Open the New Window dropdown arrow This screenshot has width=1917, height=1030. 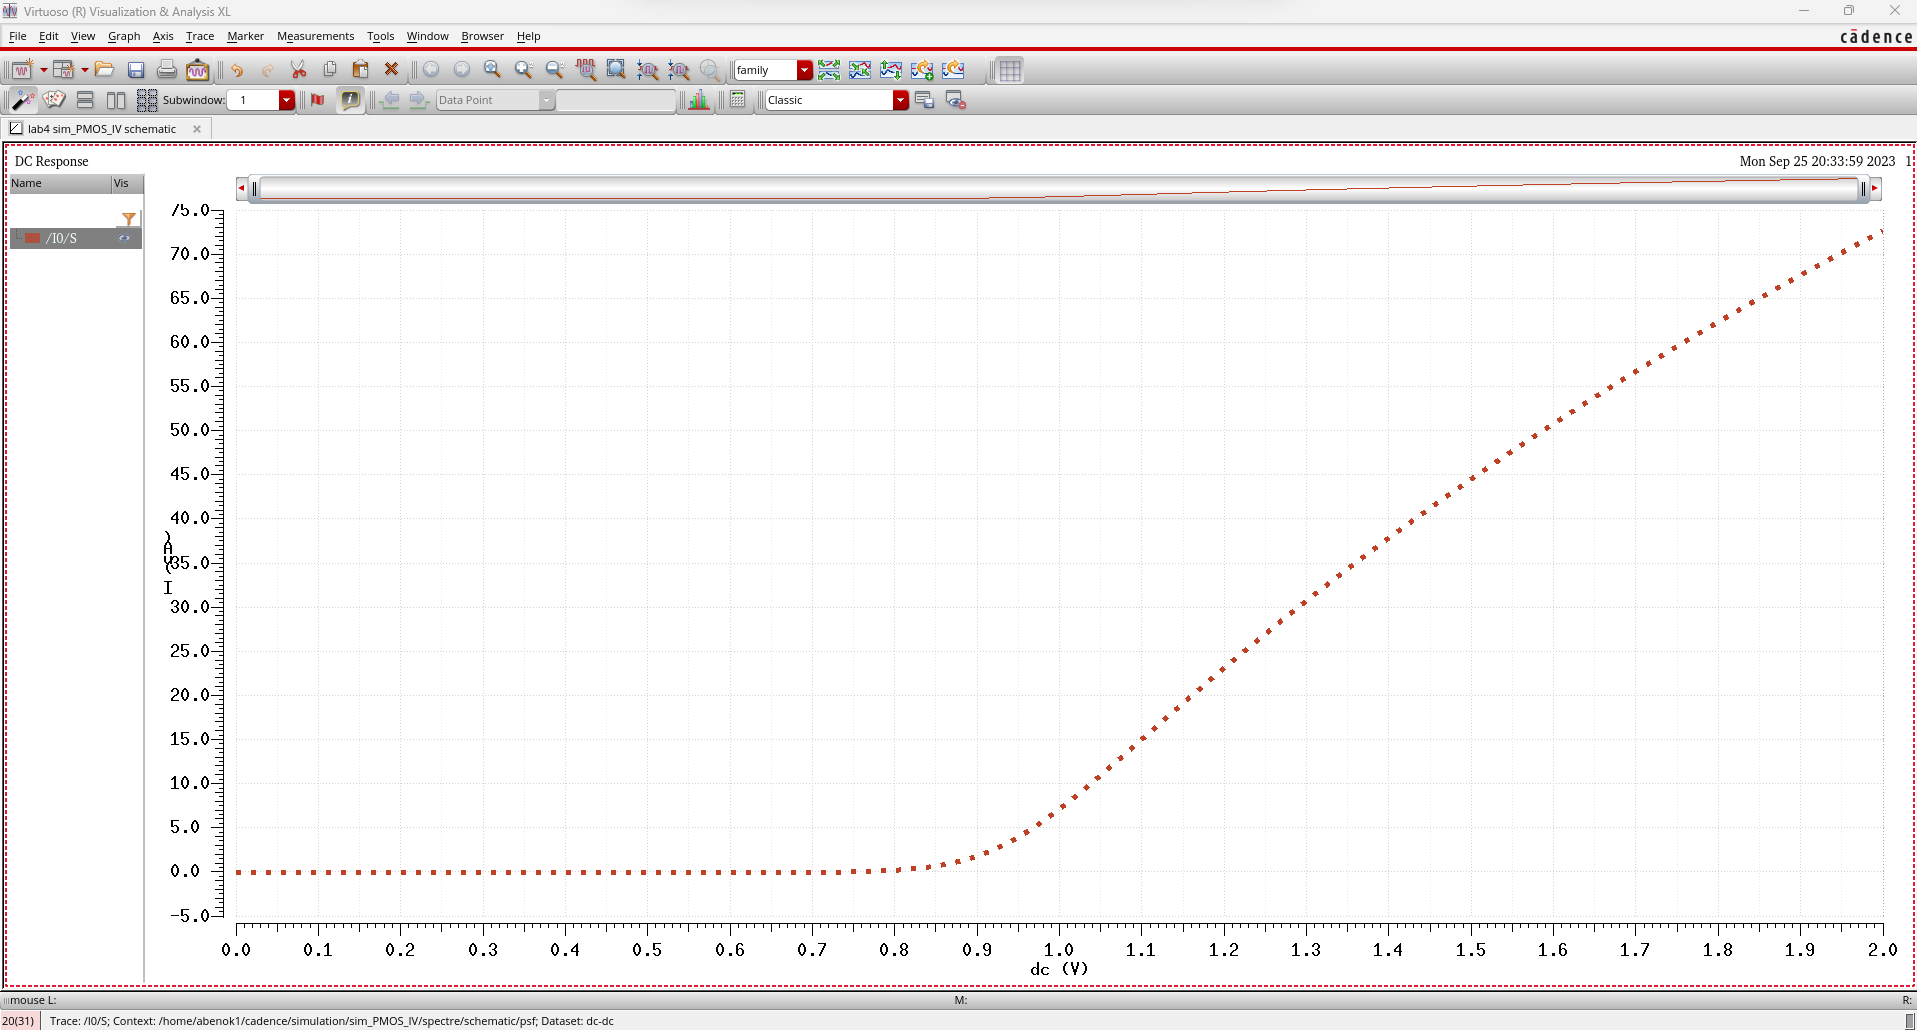coord(43,70)
